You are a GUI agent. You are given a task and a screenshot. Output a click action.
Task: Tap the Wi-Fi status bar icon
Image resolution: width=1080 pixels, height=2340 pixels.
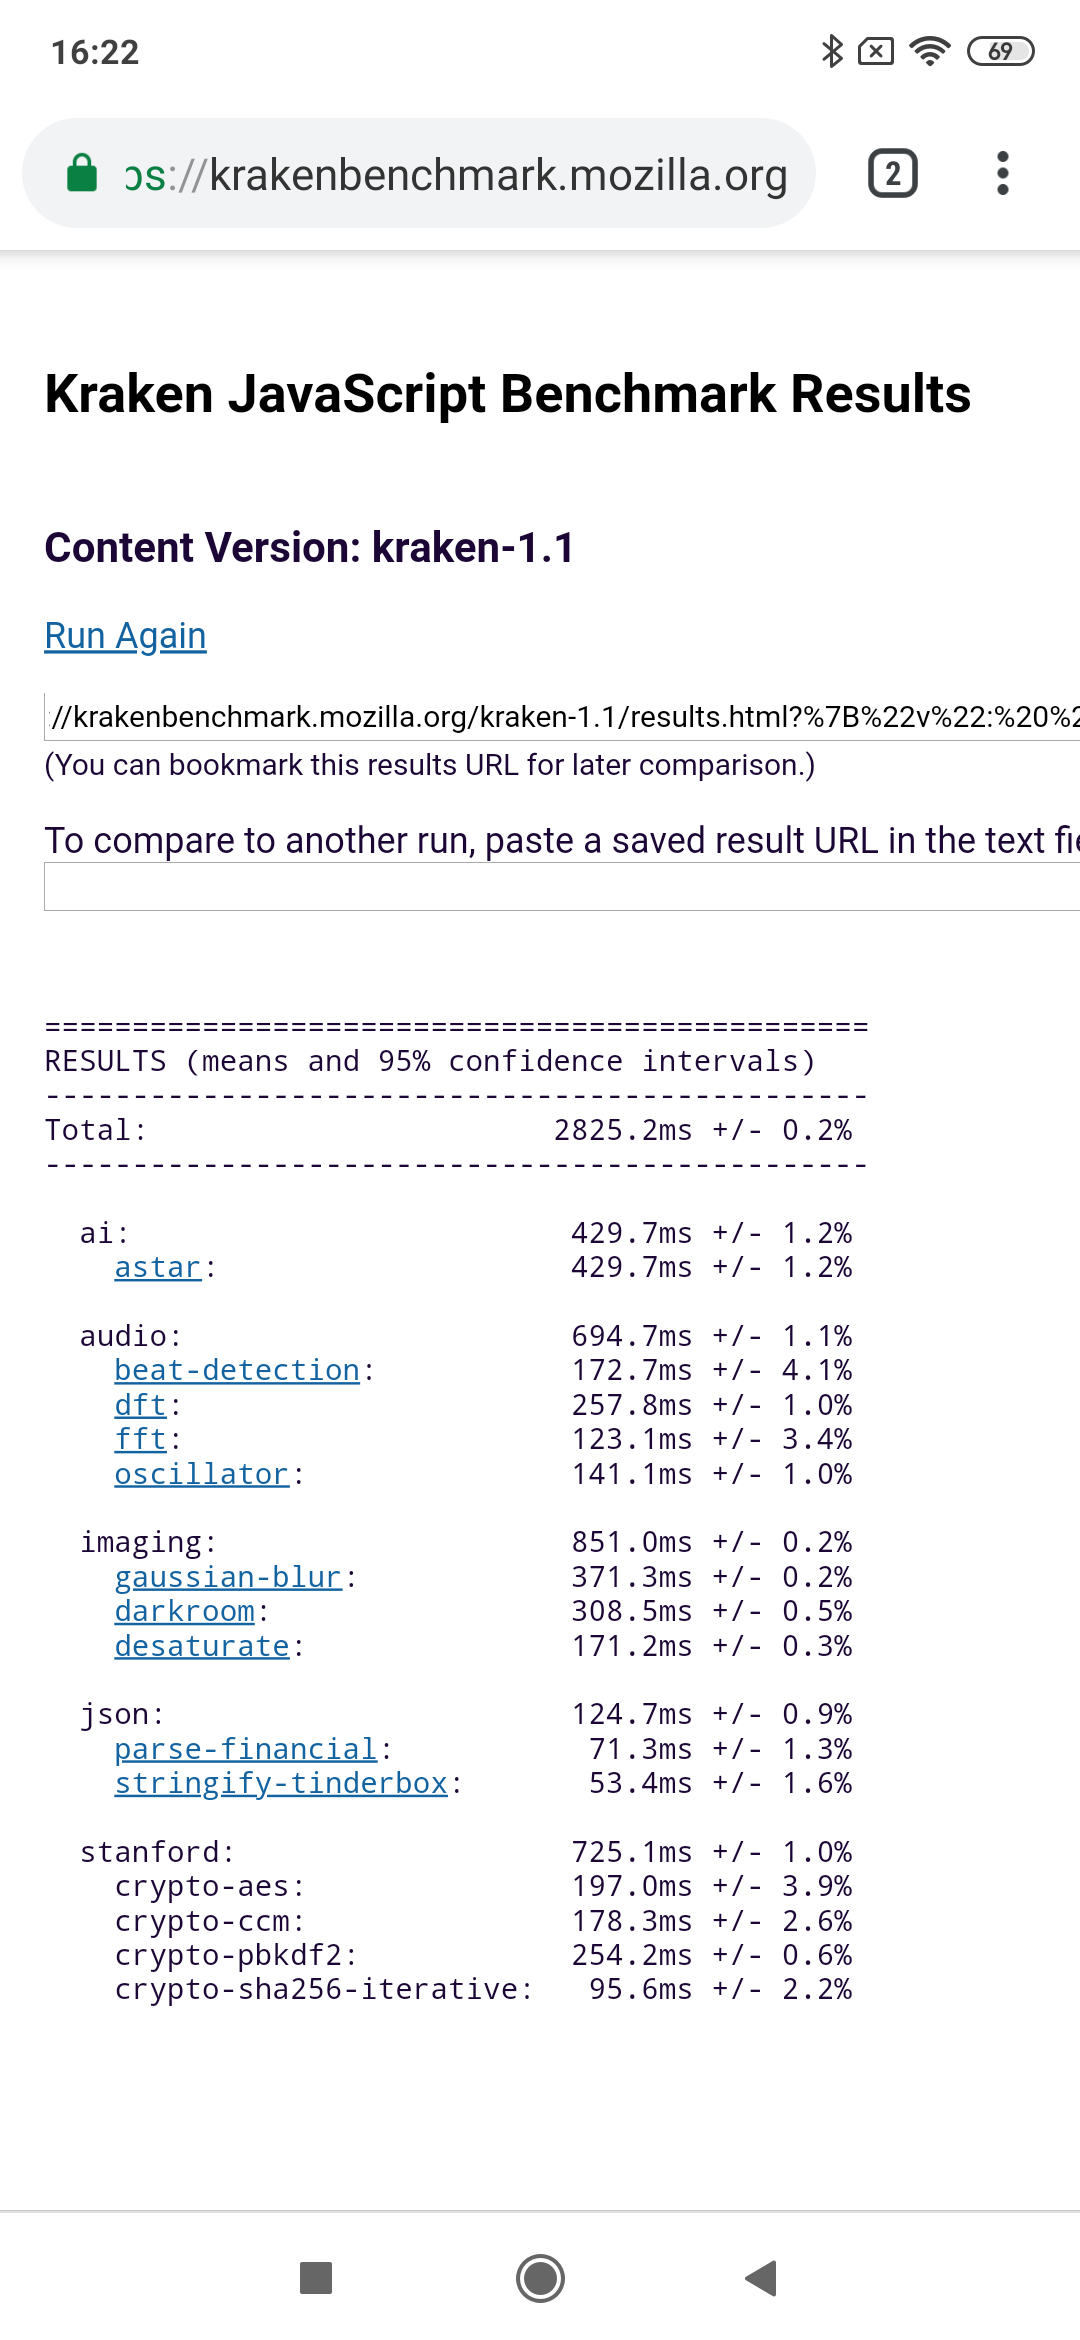pos(930,51)
